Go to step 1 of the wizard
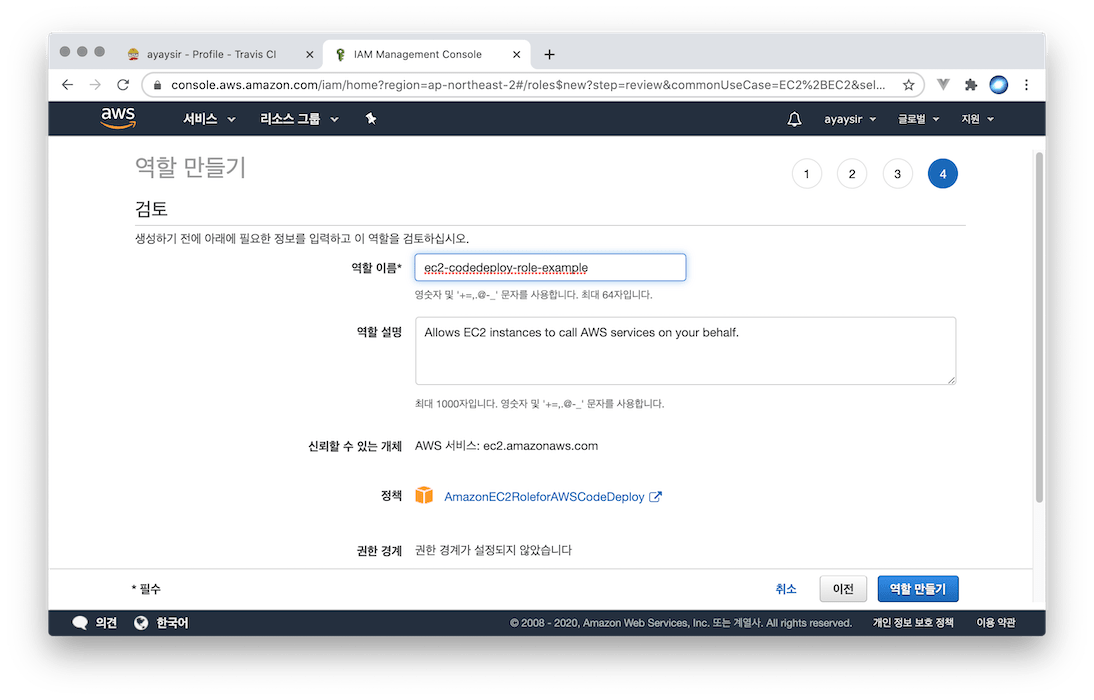The width and height of the screenshot is (1094, 700). click(x=806, y=174)
